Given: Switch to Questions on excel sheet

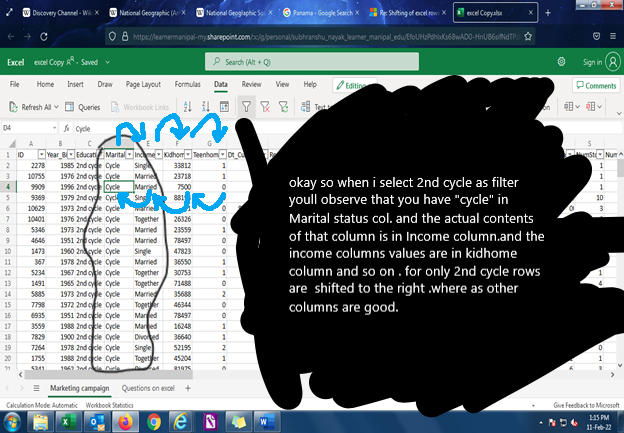Looking at the screenshot, I should [148, 388].
